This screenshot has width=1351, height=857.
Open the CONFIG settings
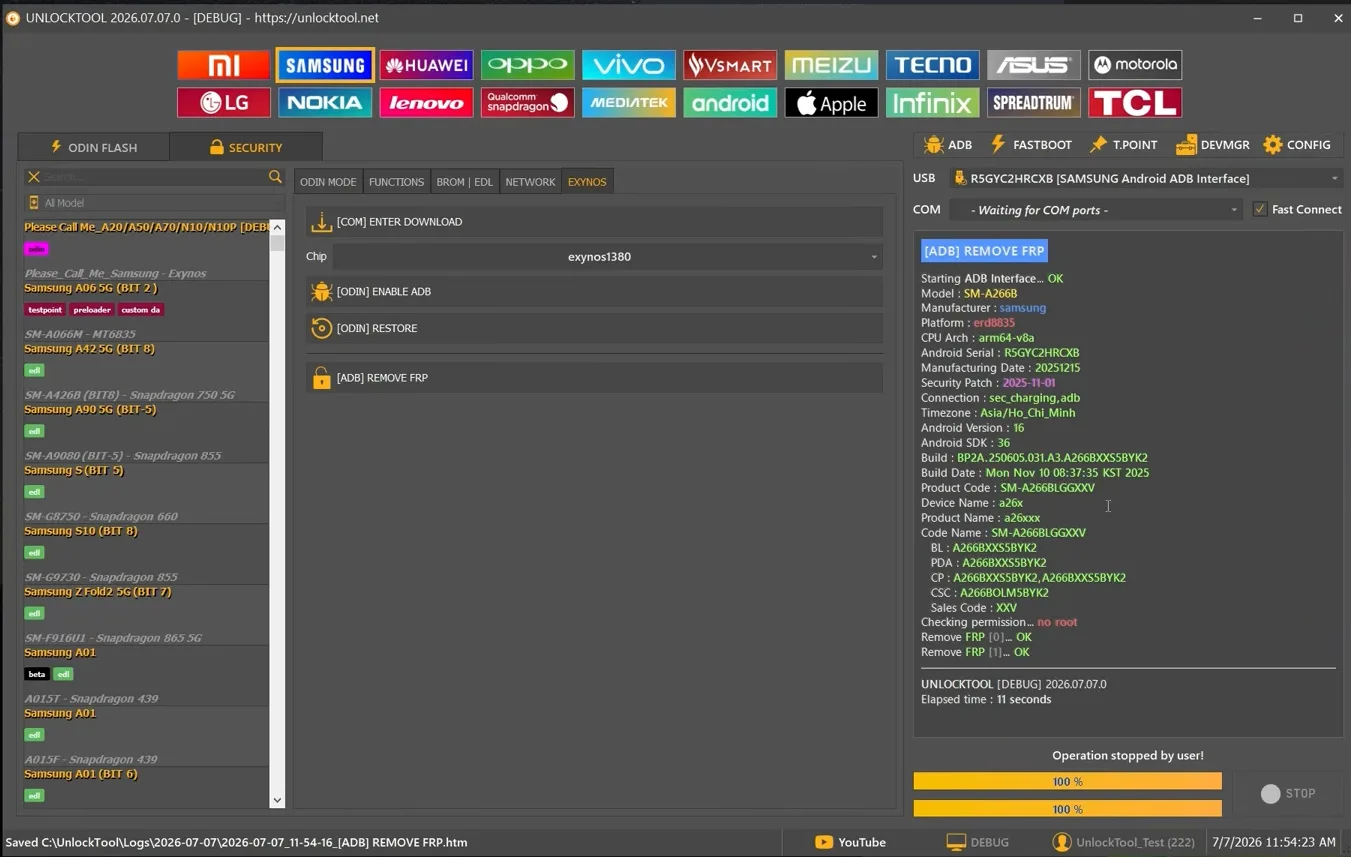coord(1296,145)
